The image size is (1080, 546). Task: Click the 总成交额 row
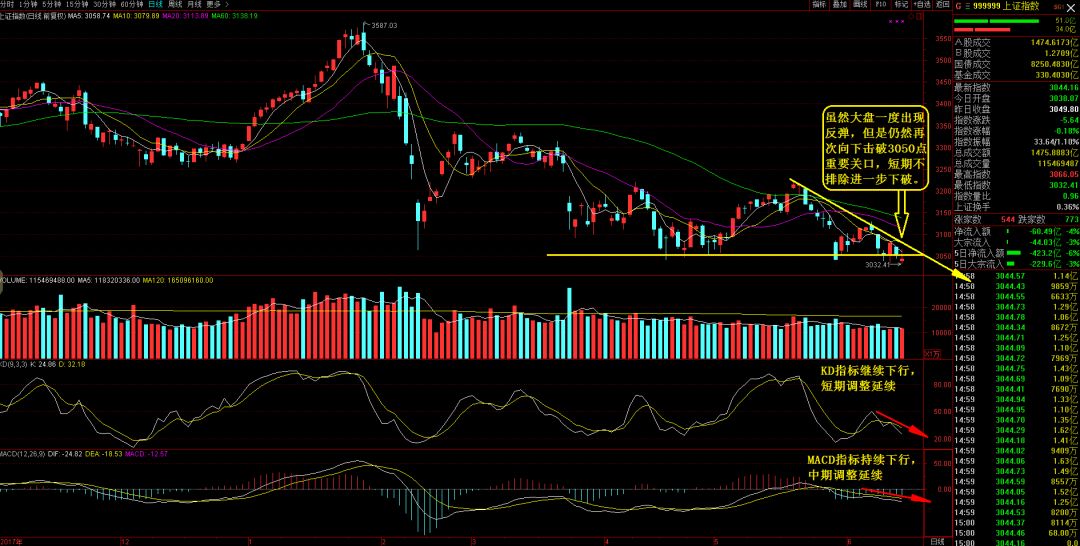[x=1016, y=152]
